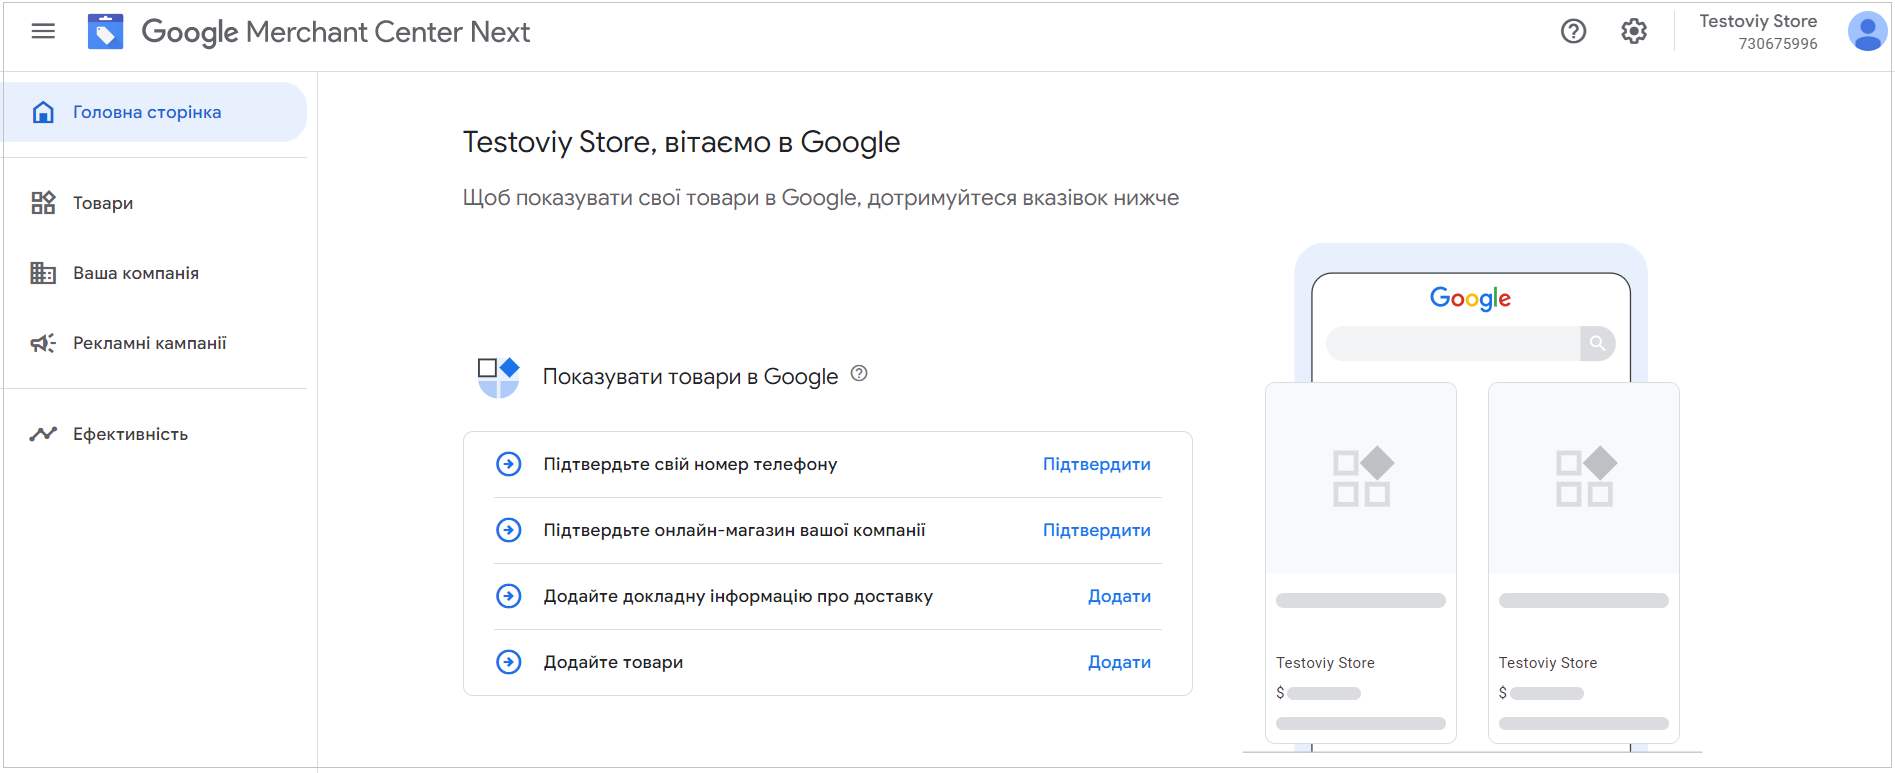1895x773 pixels.
Task: Click the arrow icon for delivery information row
Action: click(509, 596)
